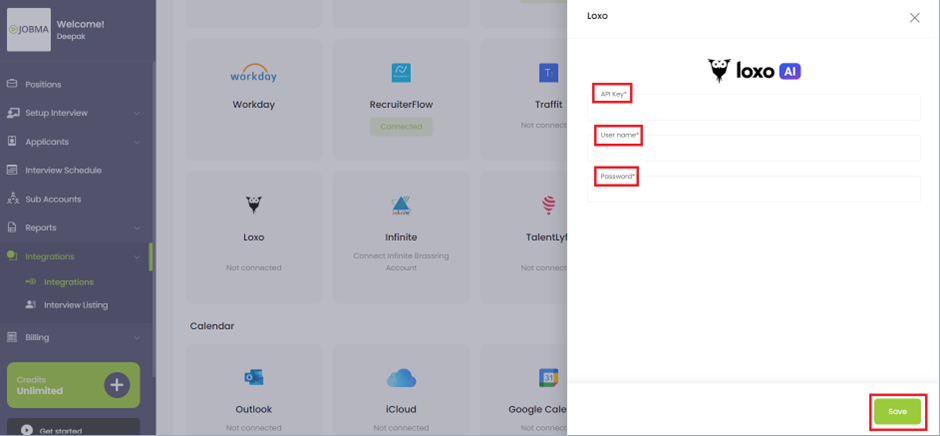Screen dimensions: 940x436
Task: Click the plus icon on Credits card
Action: coord(117,385)
